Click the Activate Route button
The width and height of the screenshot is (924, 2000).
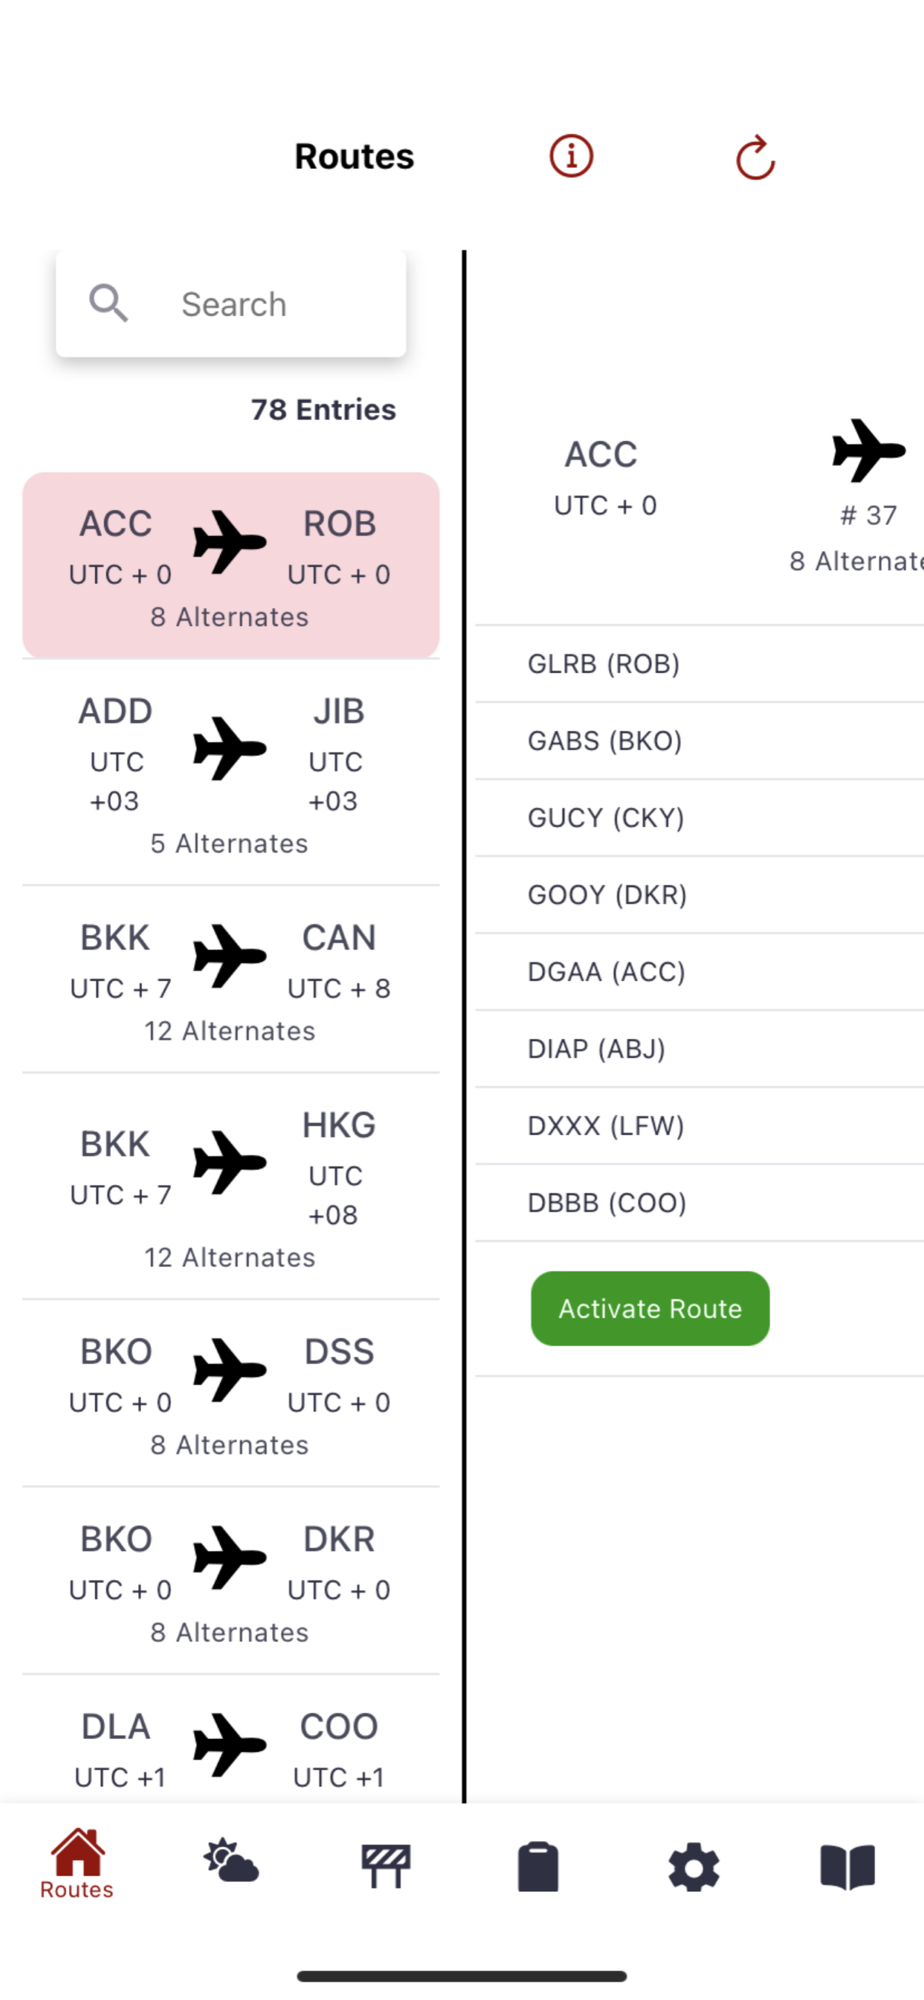pos(650,1308)
